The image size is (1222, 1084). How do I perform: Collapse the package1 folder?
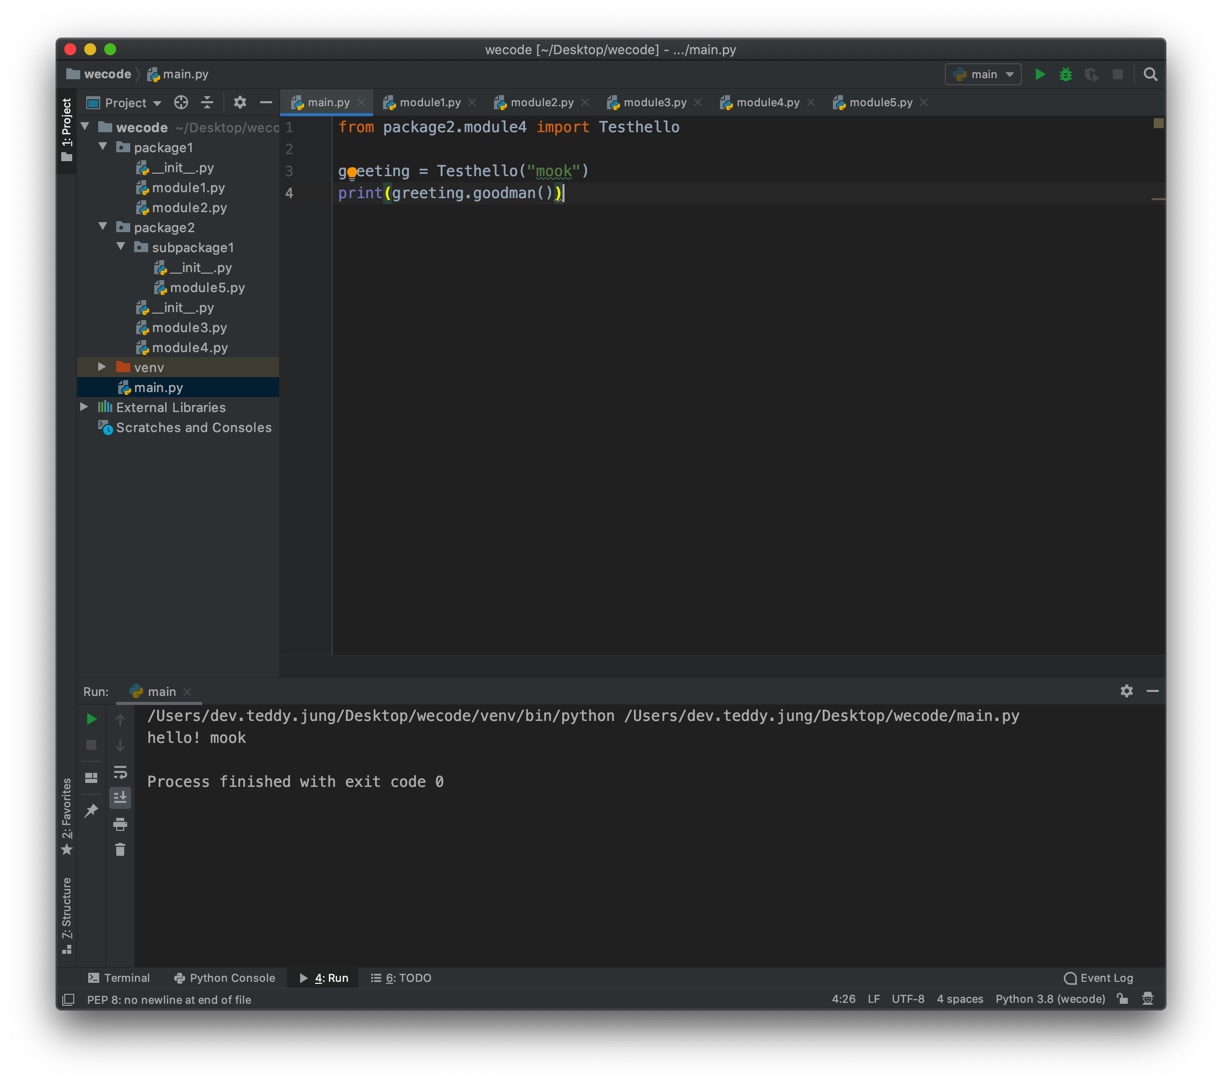click(x=102, y=147)
